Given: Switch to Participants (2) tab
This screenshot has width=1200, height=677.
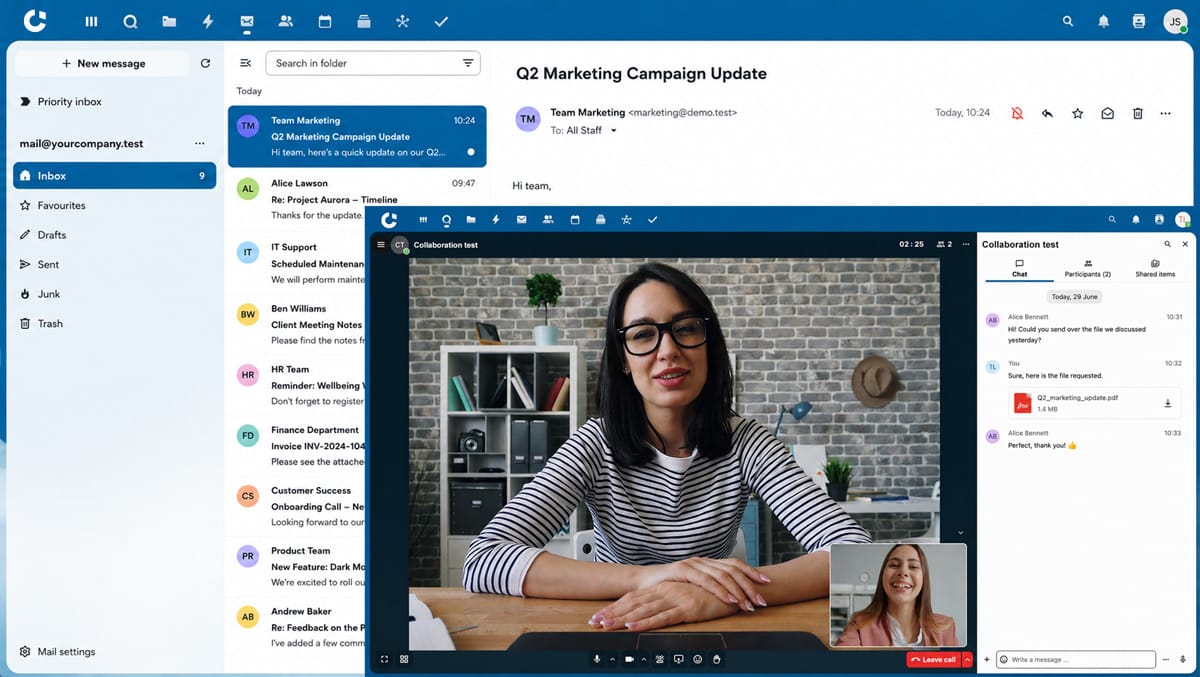Looking at the screenshot, I should point(1087,268).
